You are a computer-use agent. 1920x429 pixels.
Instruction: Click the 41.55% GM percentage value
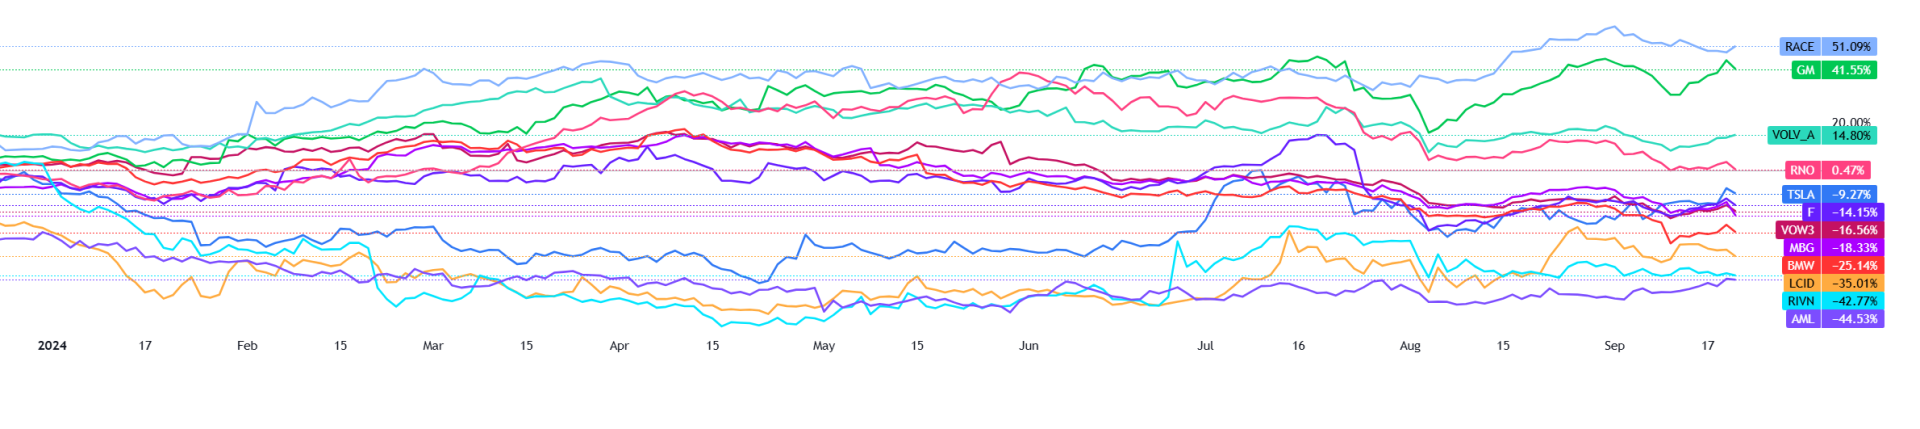[x=1851, y=71]
